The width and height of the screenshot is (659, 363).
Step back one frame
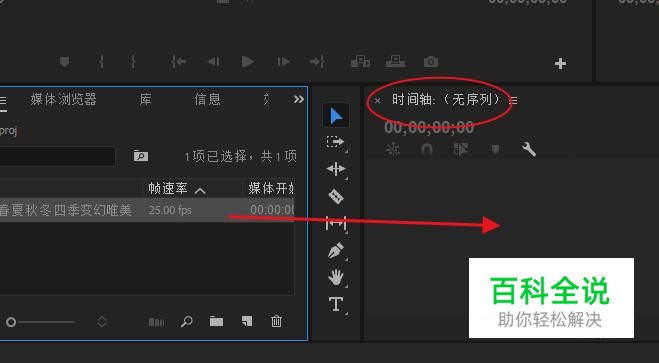213,62
